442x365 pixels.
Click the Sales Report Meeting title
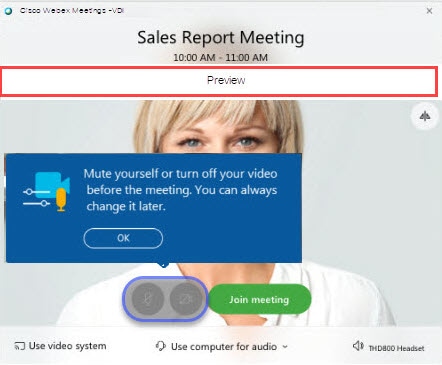pyautogui.click(x=221, y=37)
